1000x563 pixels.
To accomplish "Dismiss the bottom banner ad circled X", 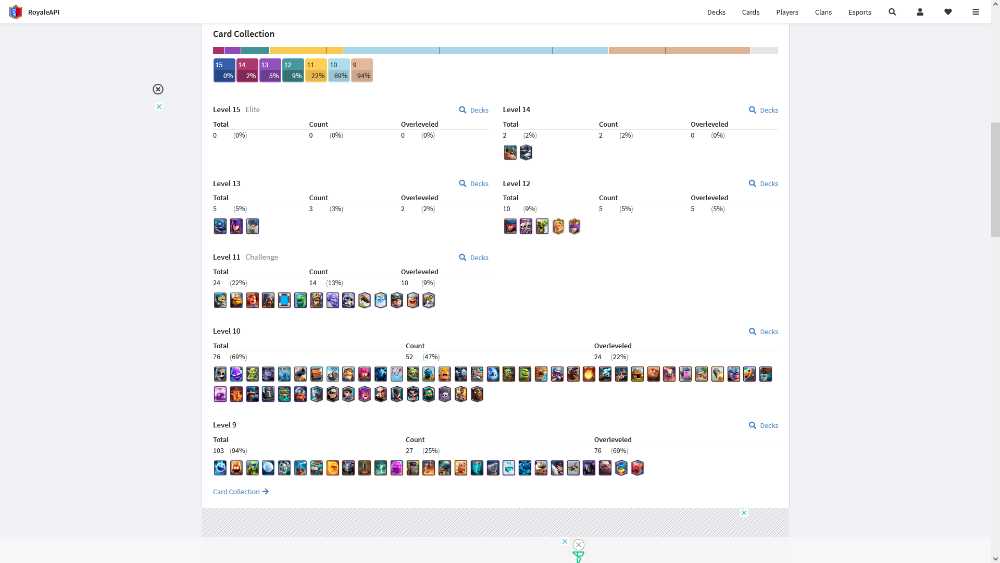I will [578, 545].
